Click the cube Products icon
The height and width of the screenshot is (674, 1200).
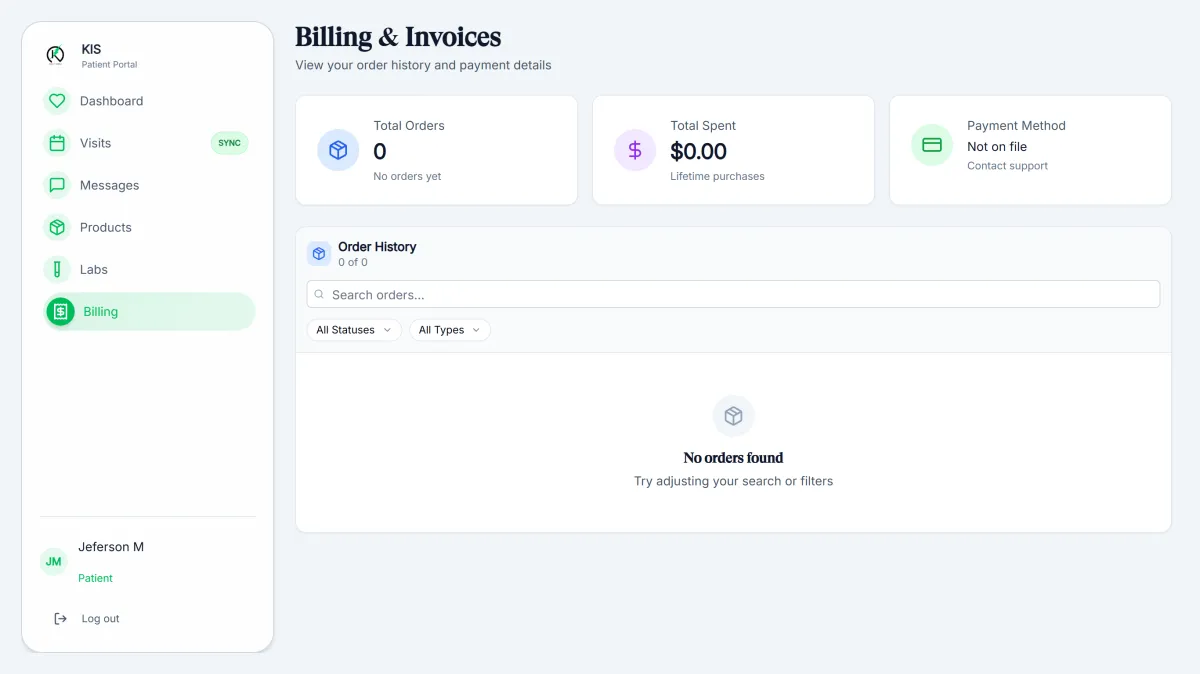pos(57,227)
